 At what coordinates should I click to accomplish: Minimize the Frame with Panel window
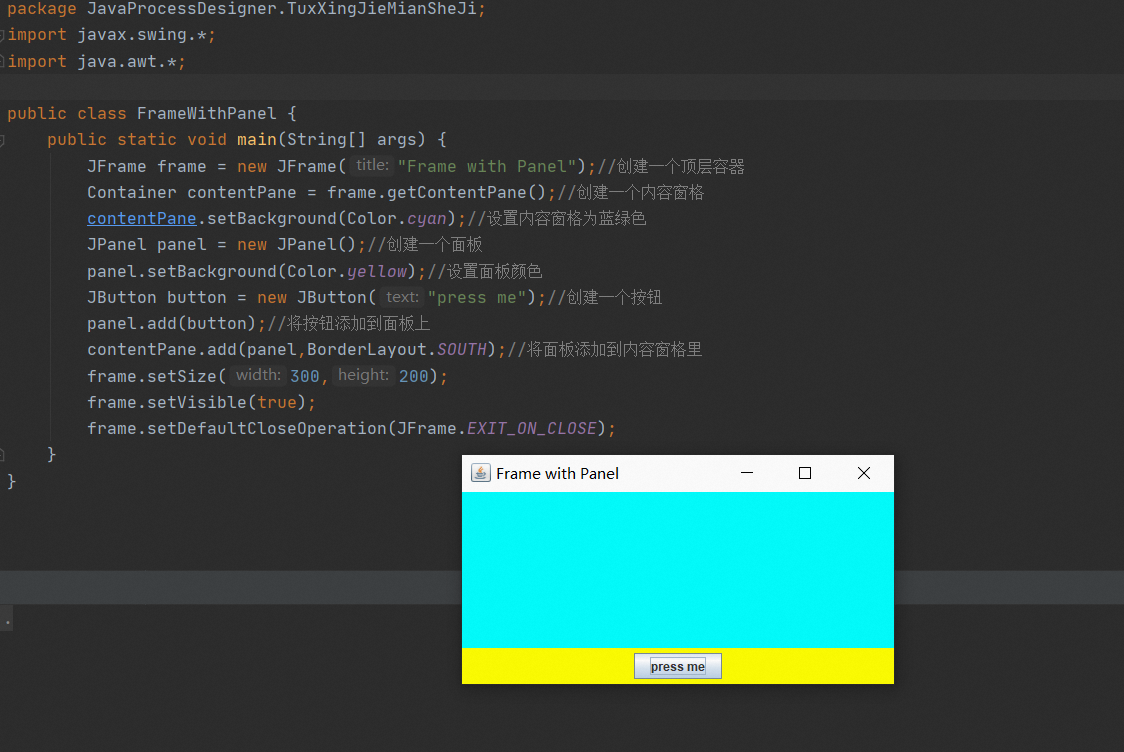point(746,472)
